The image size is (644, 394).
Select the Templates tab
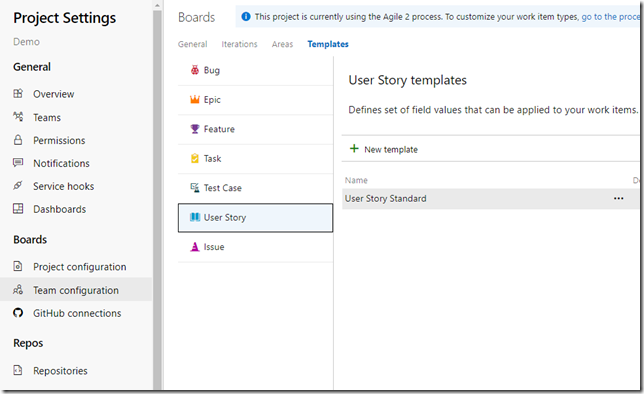[x=328, y=44]
